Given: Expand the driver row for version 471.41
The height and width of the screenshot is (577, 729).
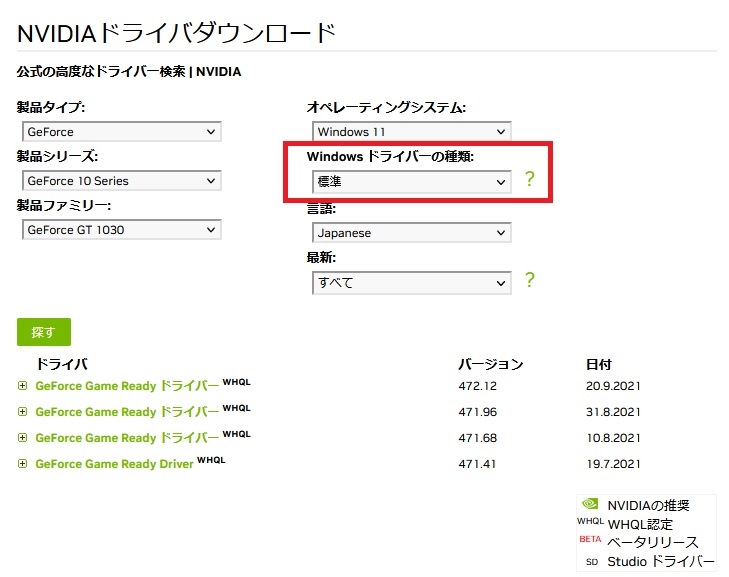Looking at the screenshot, I should [23, 464].
